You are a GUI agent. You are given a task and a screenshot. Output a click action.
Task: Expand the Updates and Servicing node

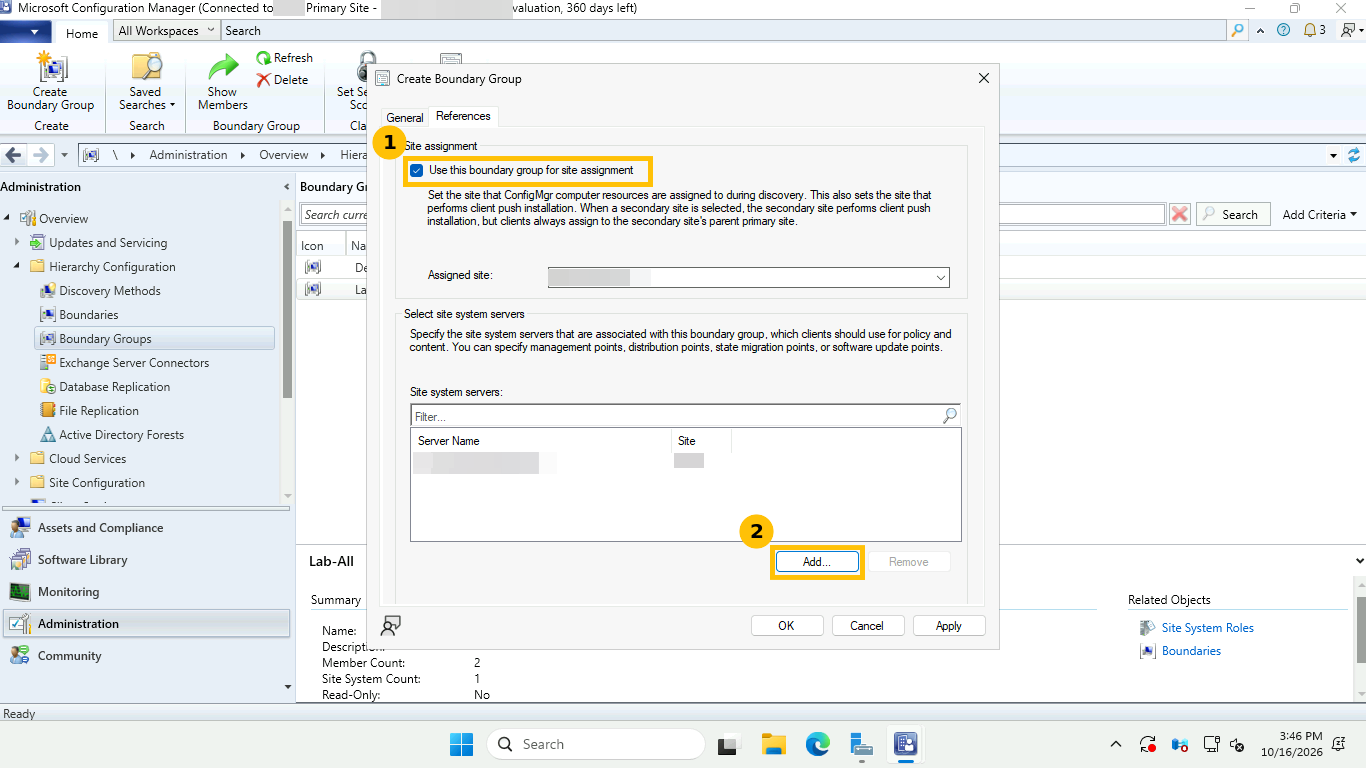[x=17, y=243]
